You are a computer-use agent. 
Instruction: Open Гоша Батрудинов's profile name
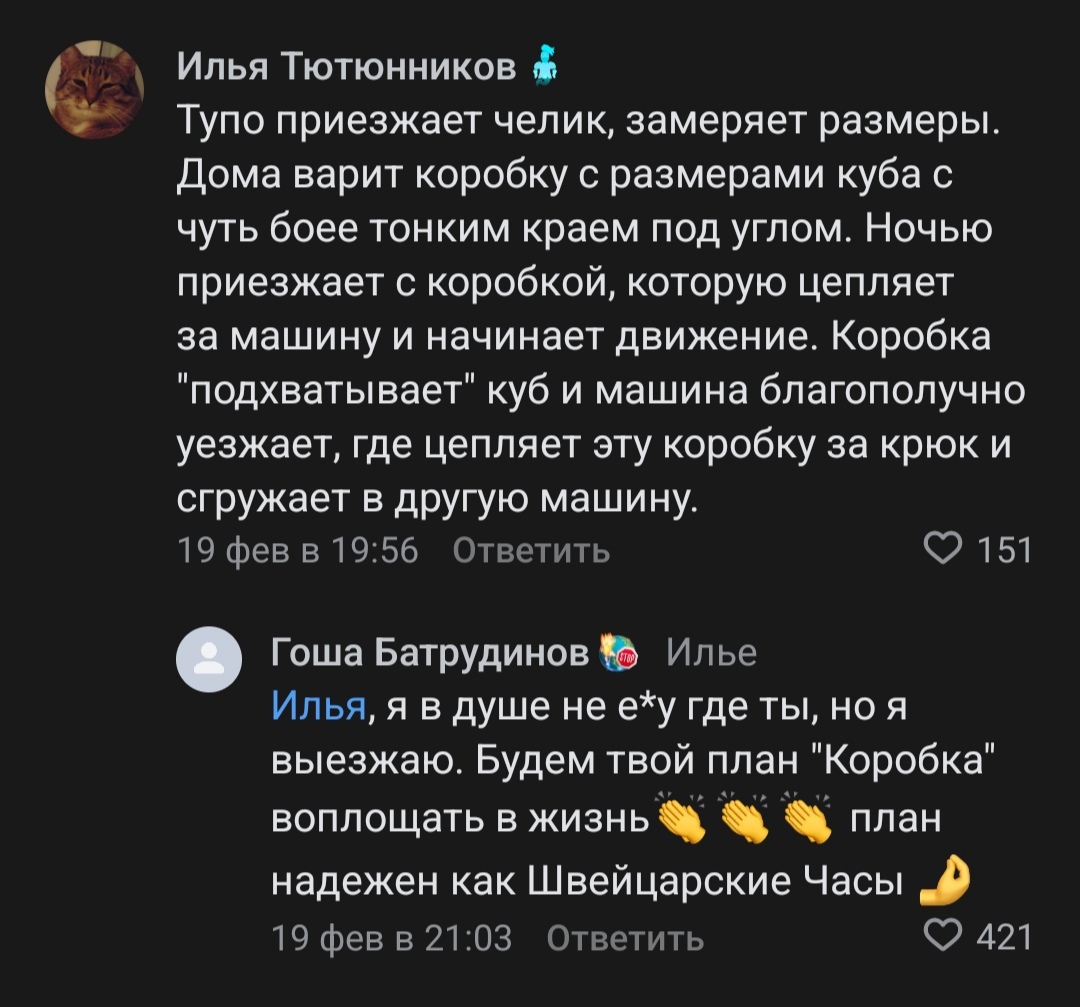(430, 651)
